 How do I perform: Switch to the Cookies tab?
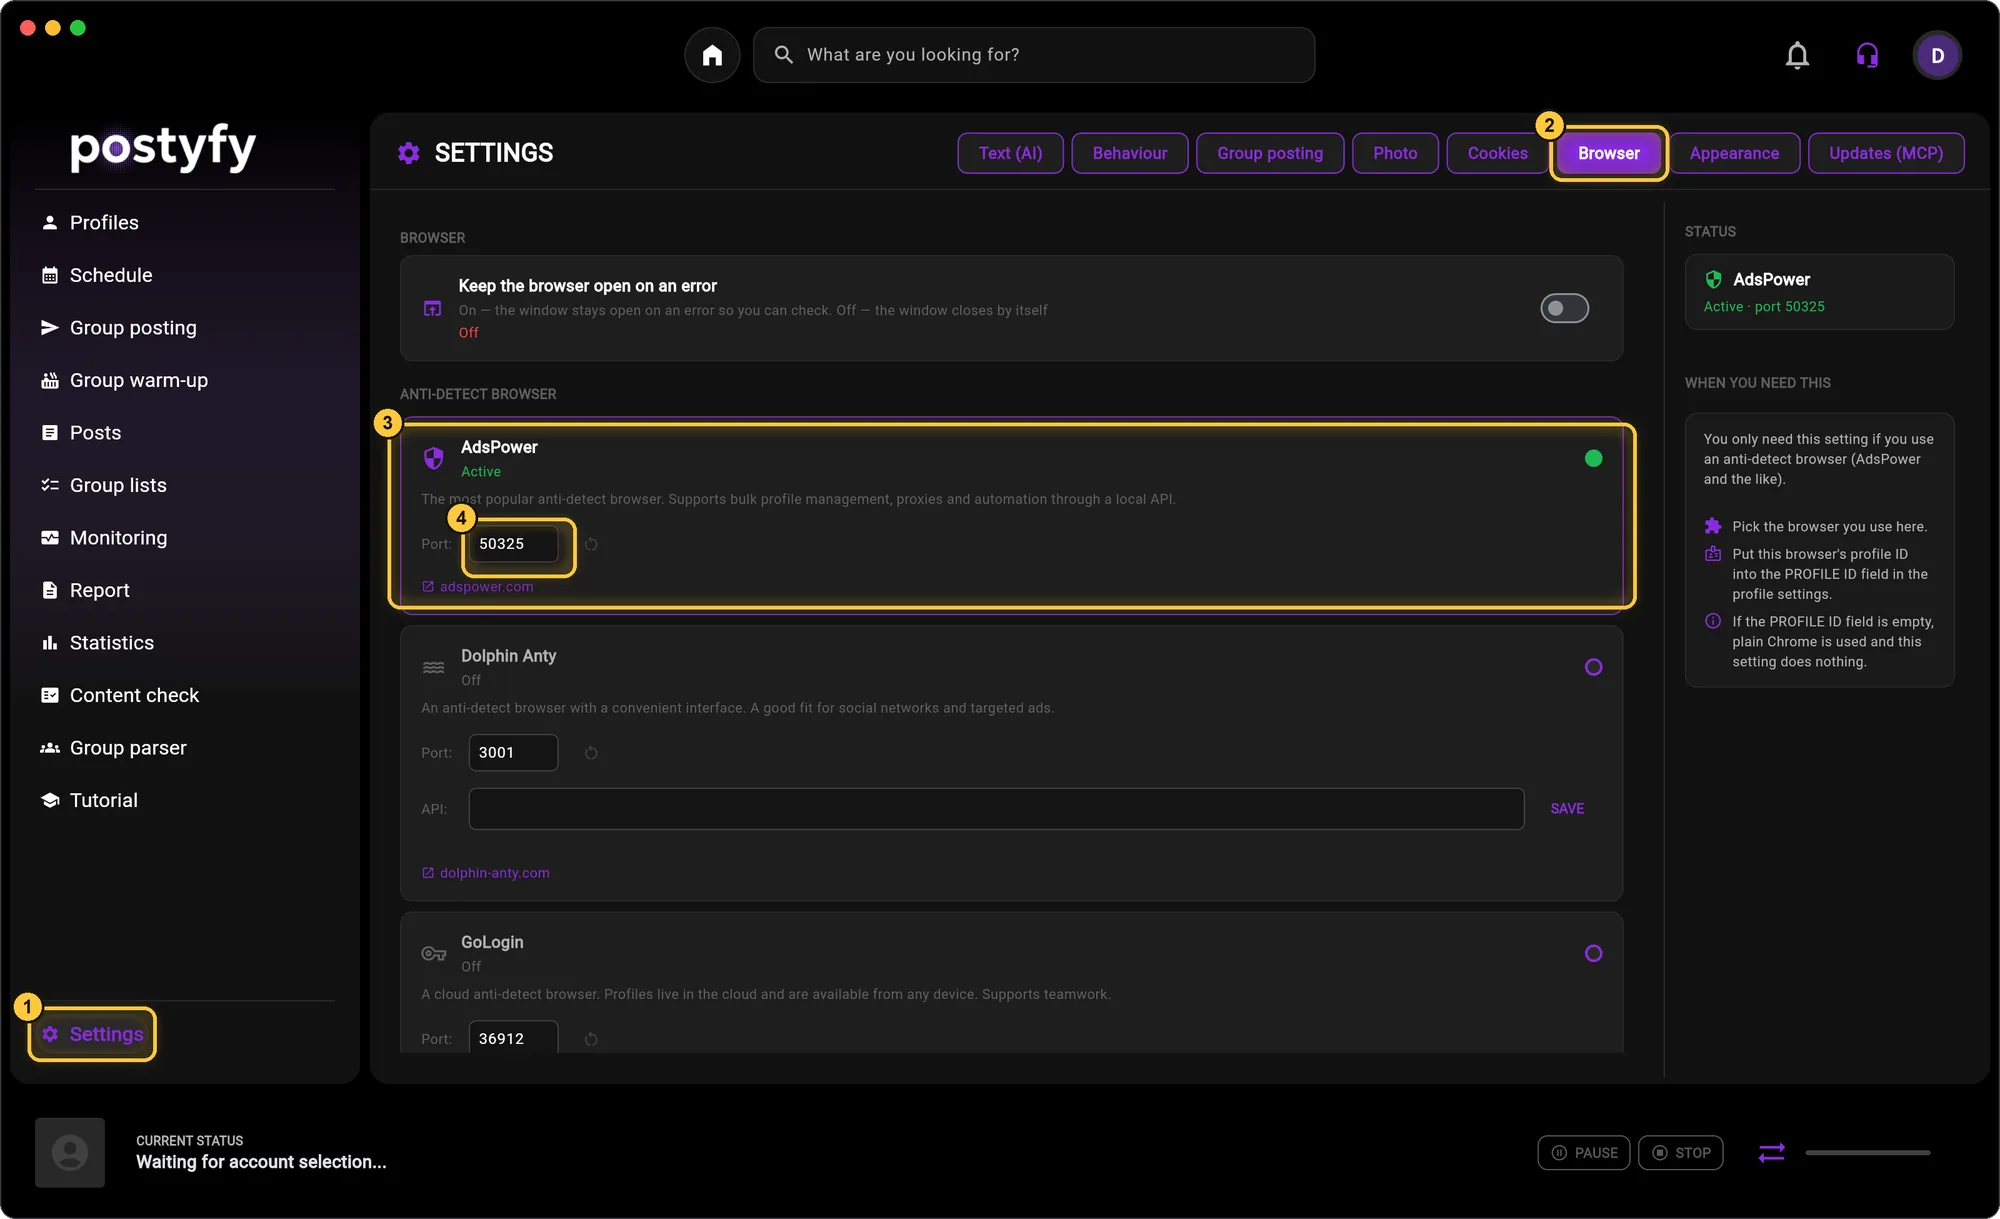click(x=1497, y=153)
